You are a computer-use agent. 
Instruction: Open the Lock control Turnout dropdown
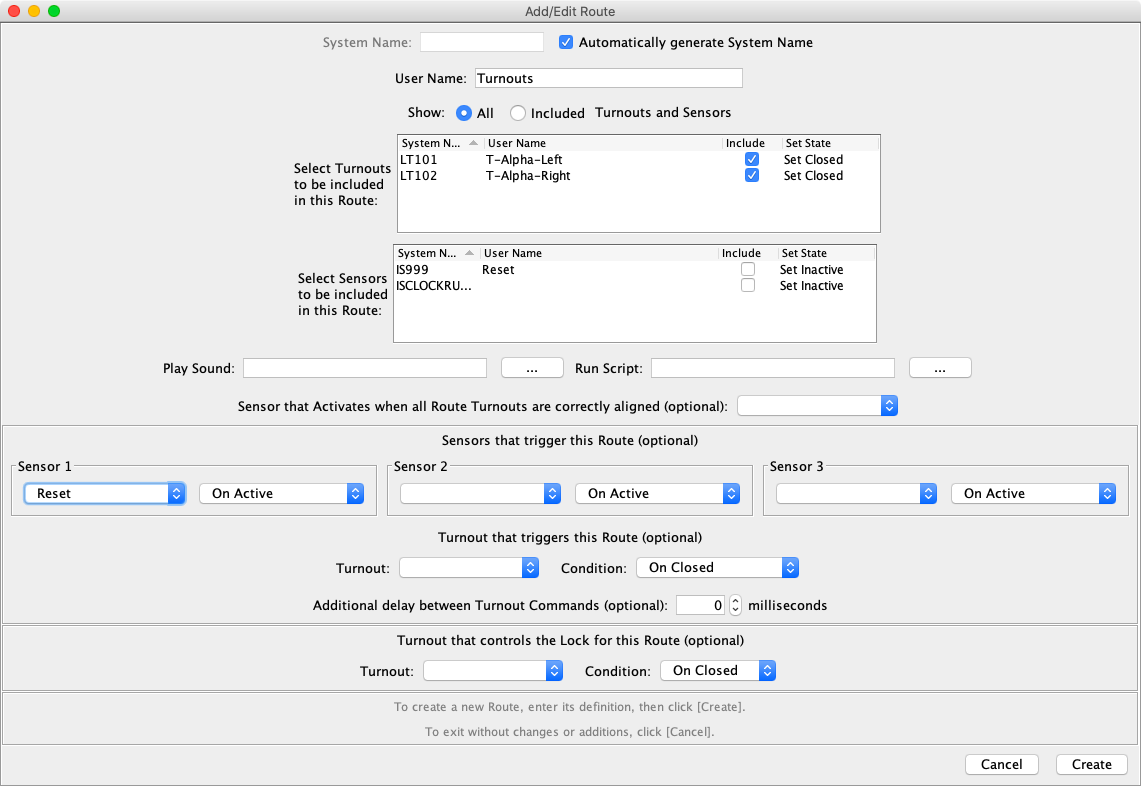tap(493, 671)
